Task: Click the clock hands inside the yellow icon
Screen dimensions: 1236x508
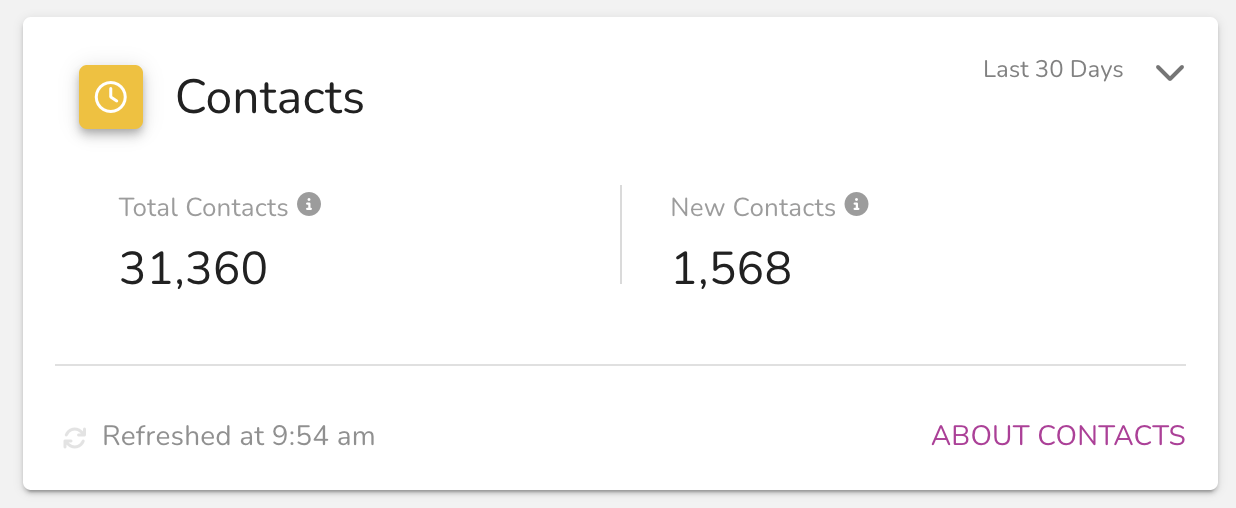Action: coord(111,97)
